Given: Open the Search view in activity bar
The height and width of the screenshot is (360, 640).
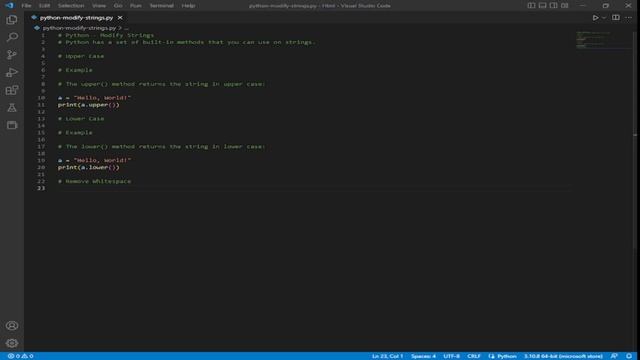Looking at the screenshot, I should point(12,37).
